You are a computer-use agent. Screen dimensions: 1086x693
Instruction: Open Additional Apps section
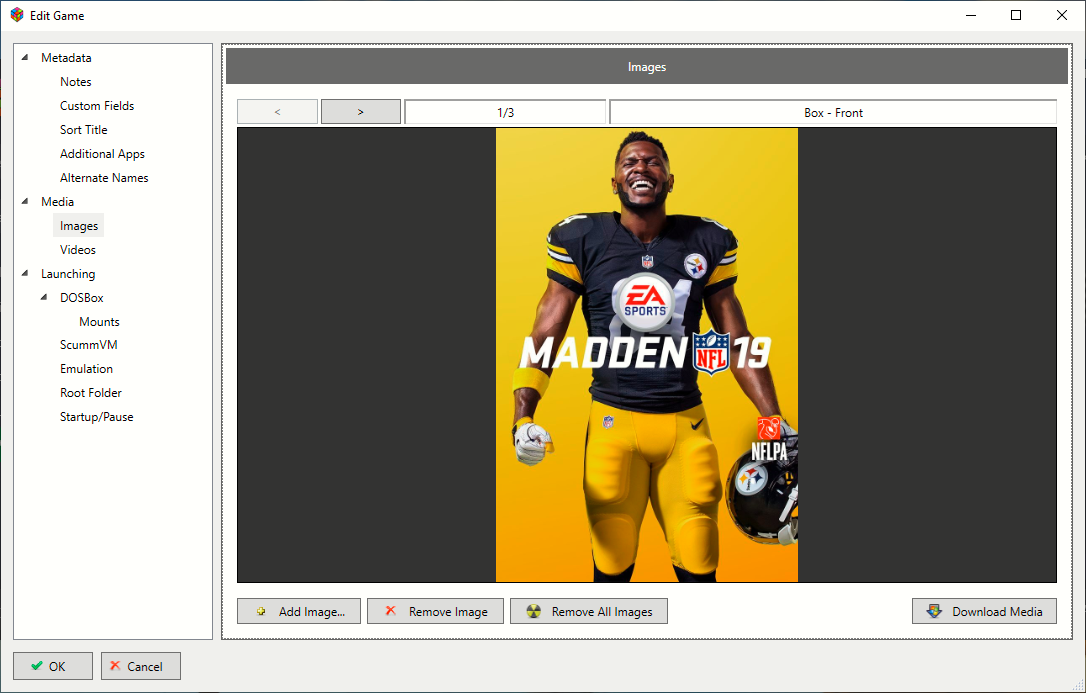point(103,154)
